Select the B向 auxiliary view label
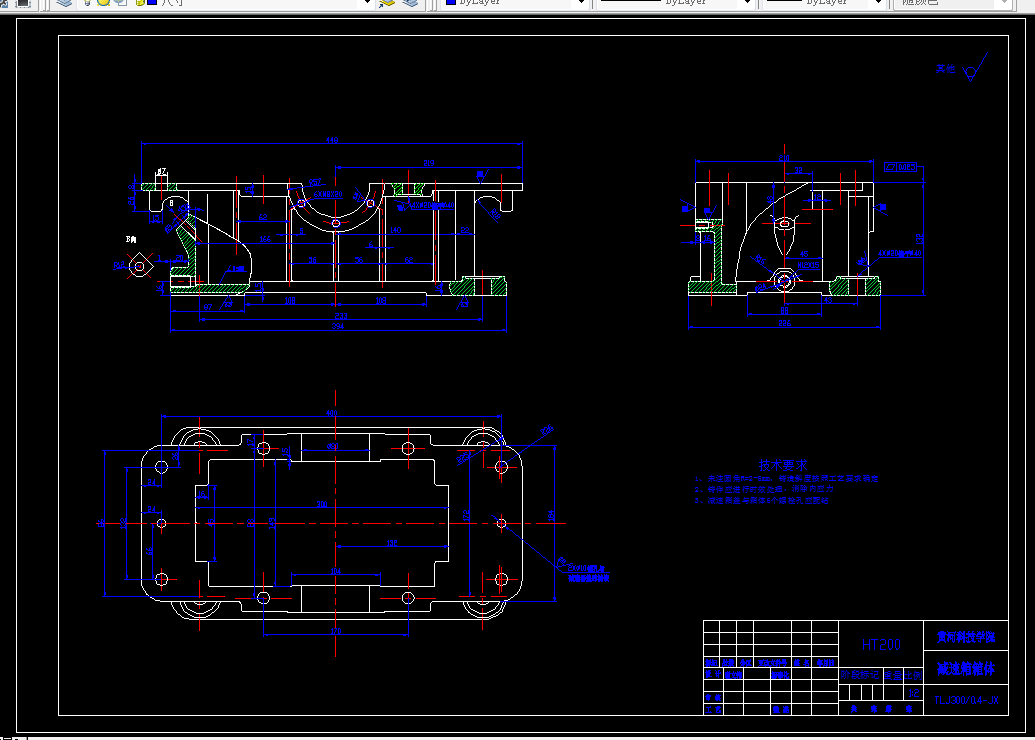 coord(131,239)
